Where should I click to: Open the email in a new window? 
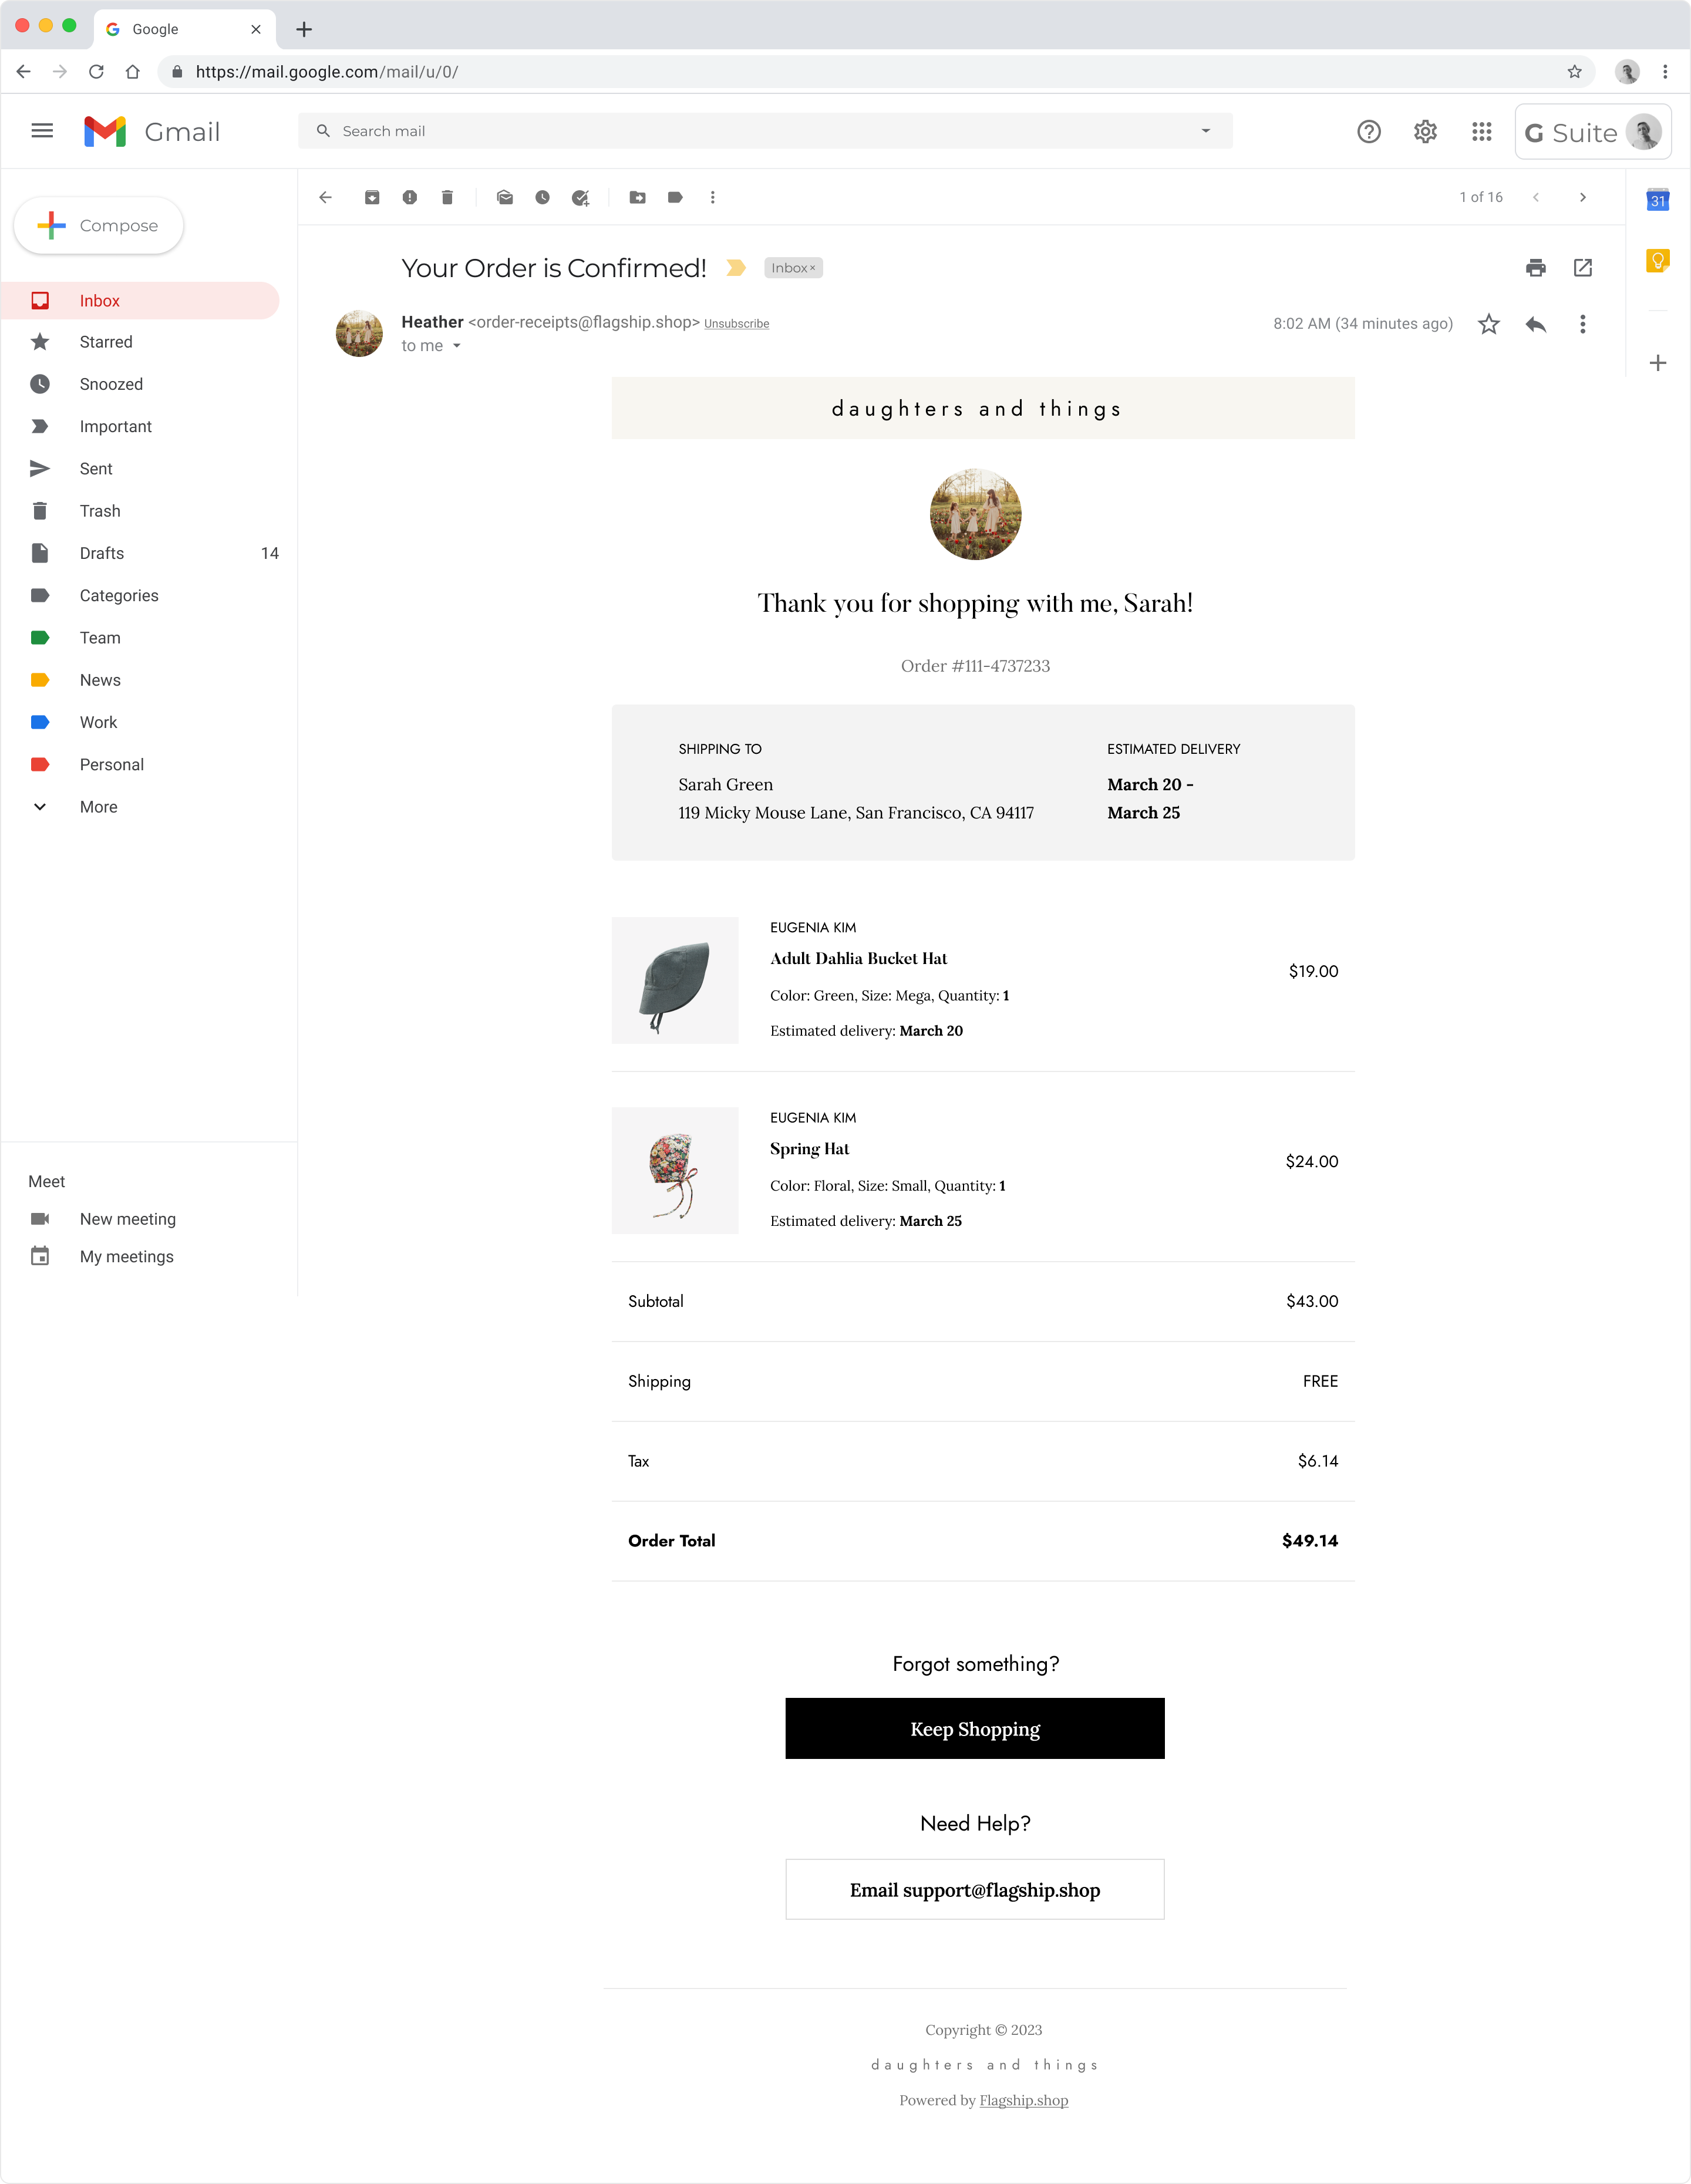[1583, 267]
